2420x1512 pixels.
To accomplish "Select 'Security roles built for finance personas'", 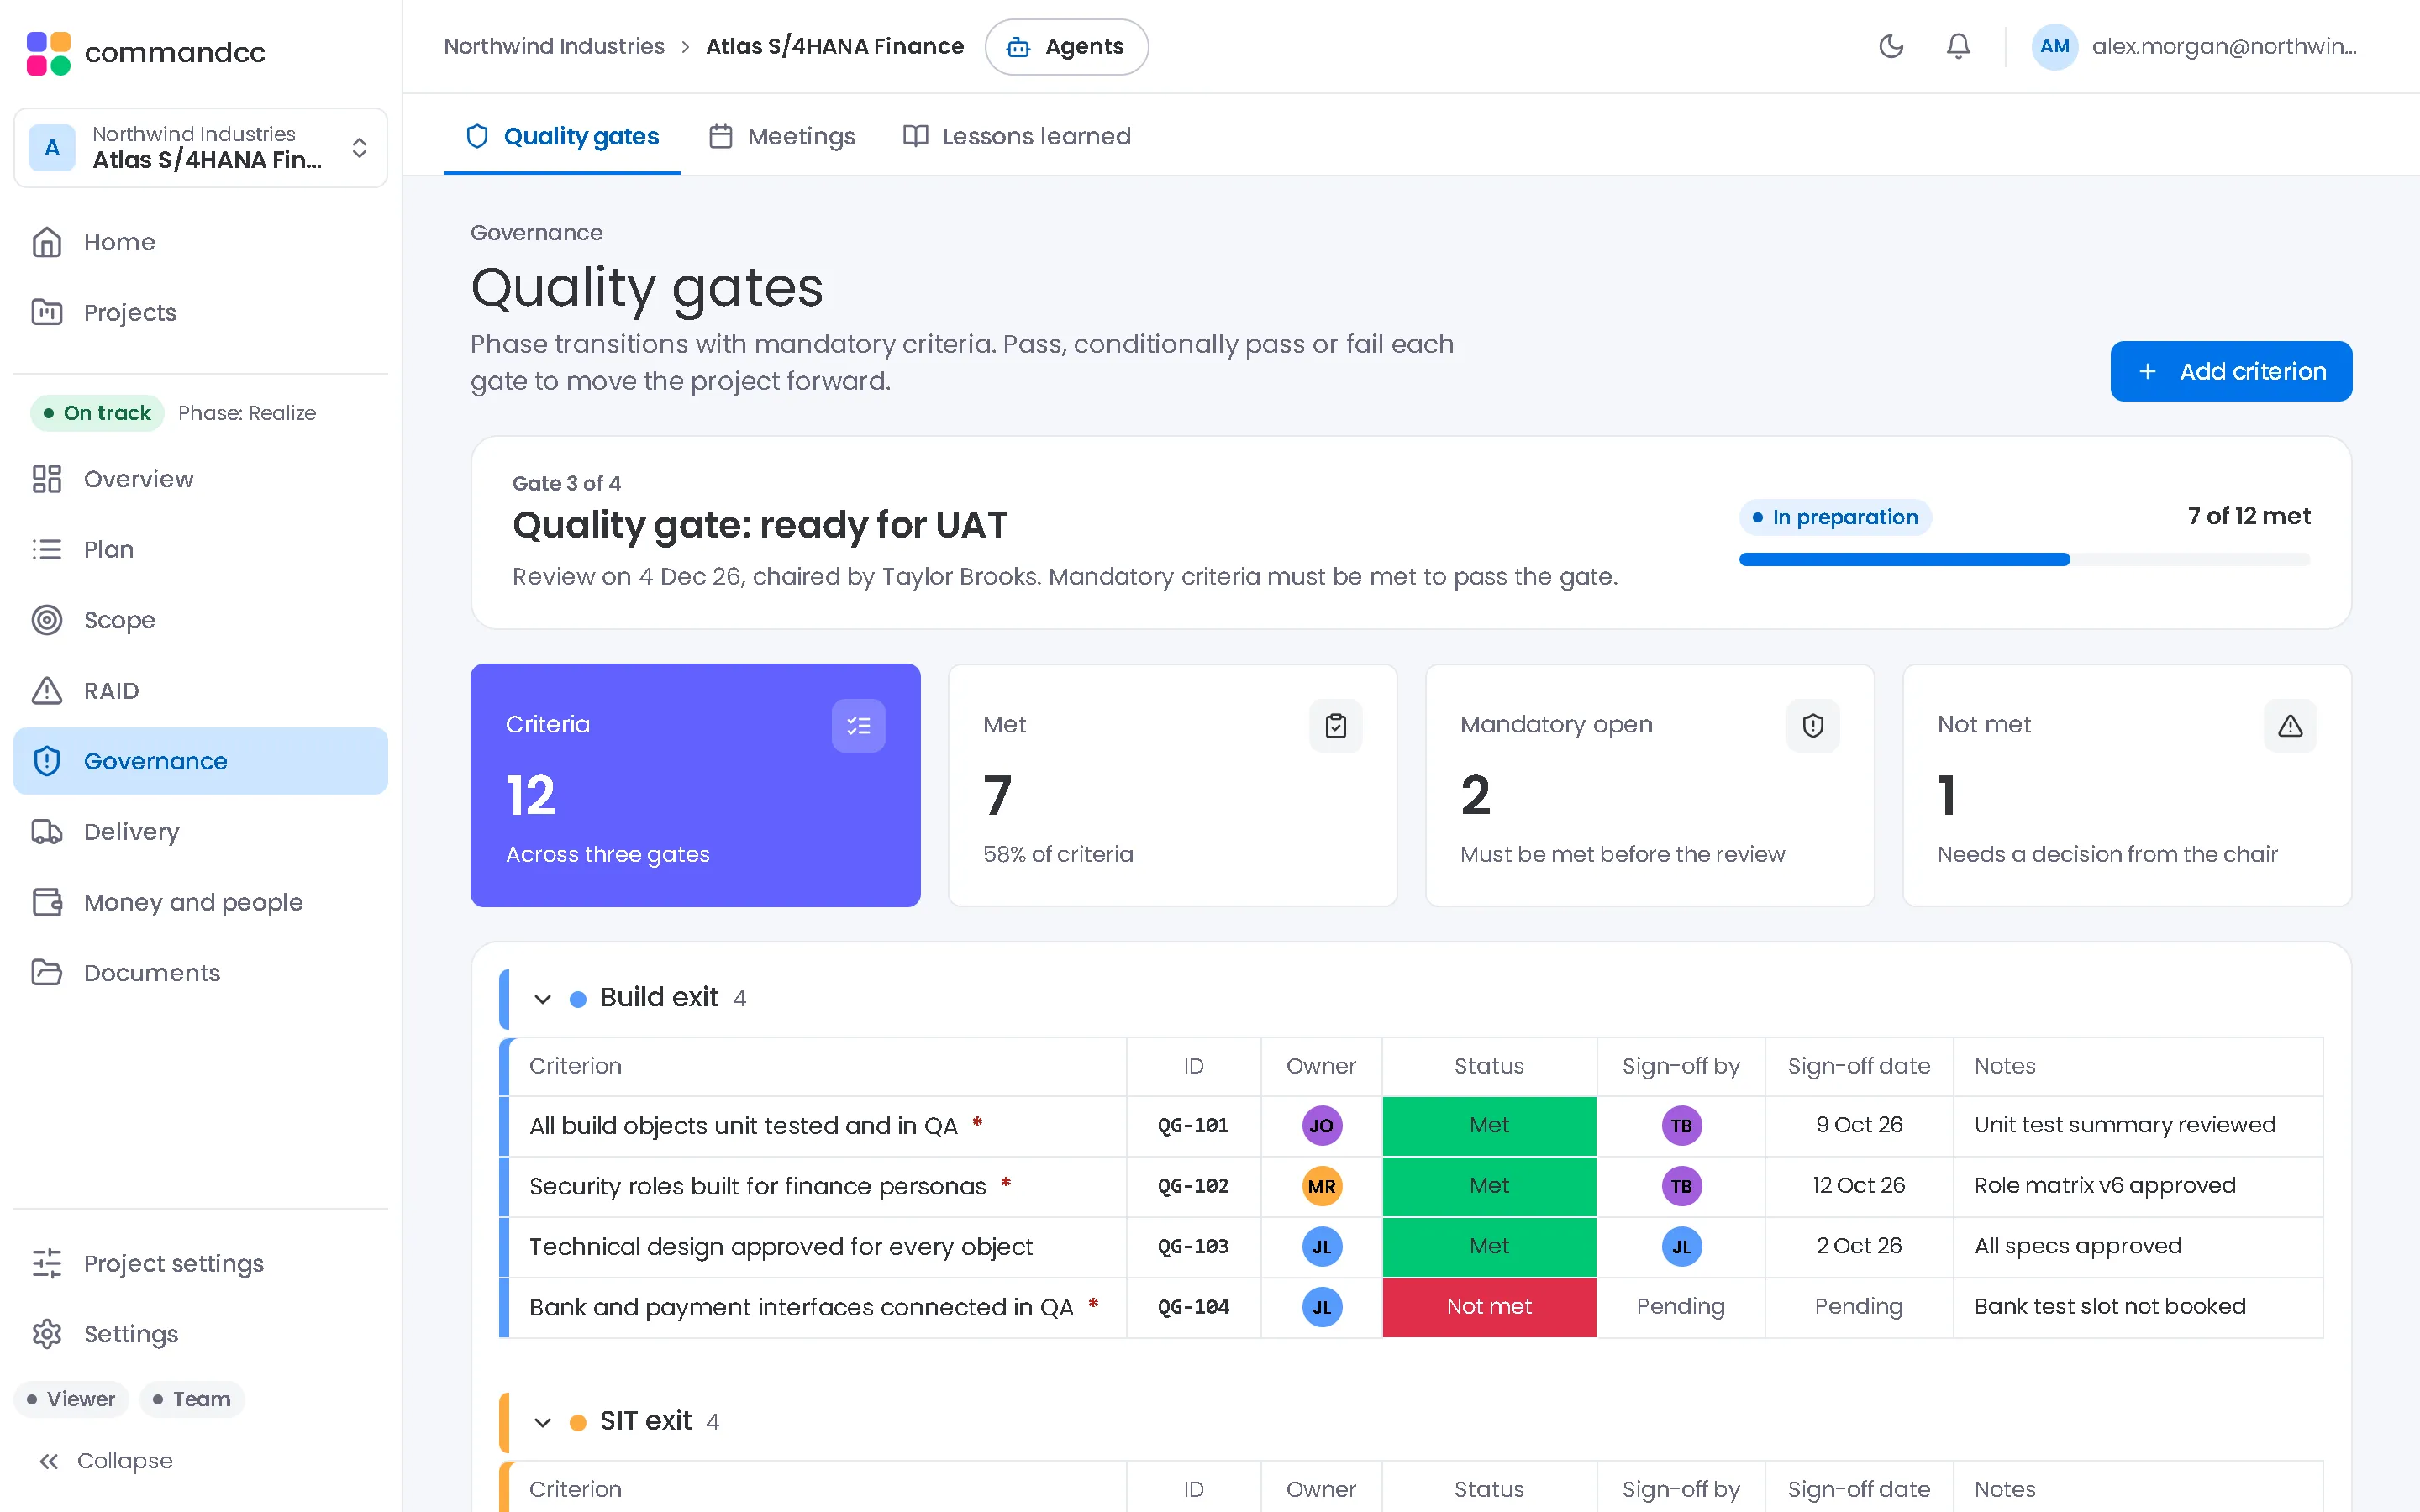I will coord(757,1186).
